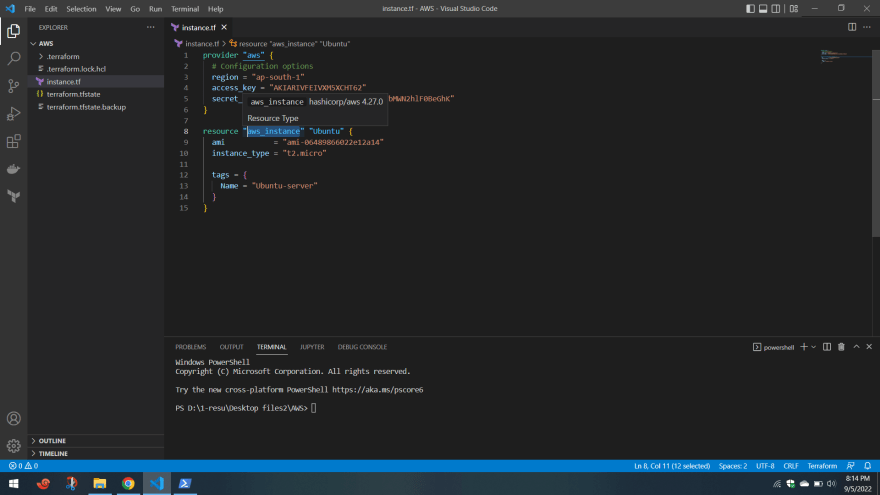880x495 pixels.
Task: Switch to the Jupyter panel tab
Action: coord(312,347)
